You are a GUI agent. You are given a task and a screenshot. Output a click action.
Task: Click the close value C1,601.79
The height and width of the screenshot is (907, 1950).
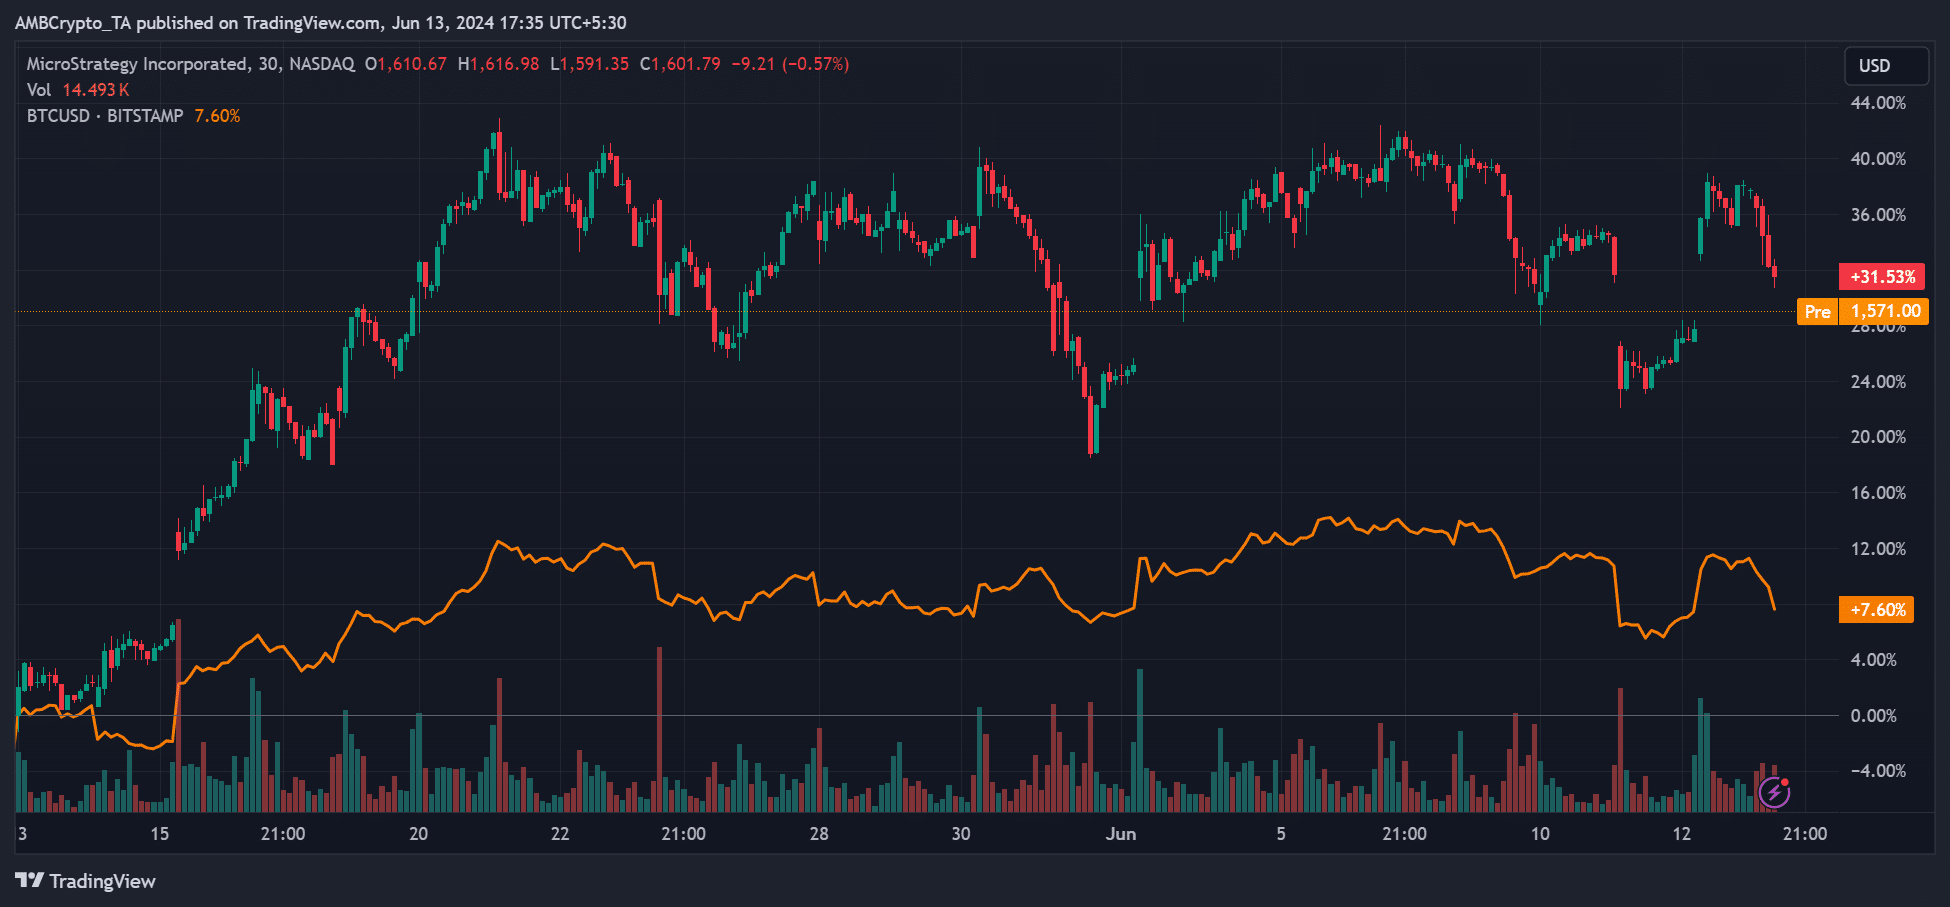point(680,64)
